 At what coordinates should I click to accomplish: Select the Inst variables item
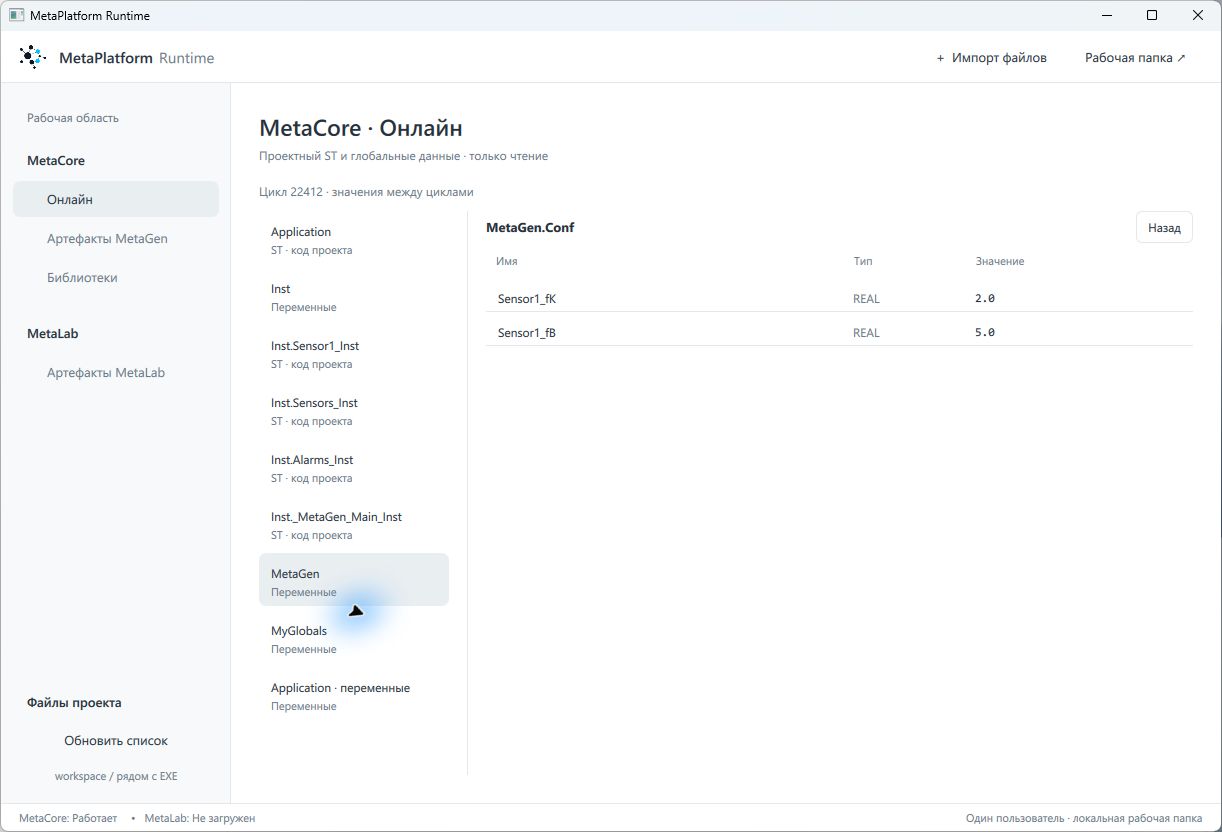[x=354, y=297]
